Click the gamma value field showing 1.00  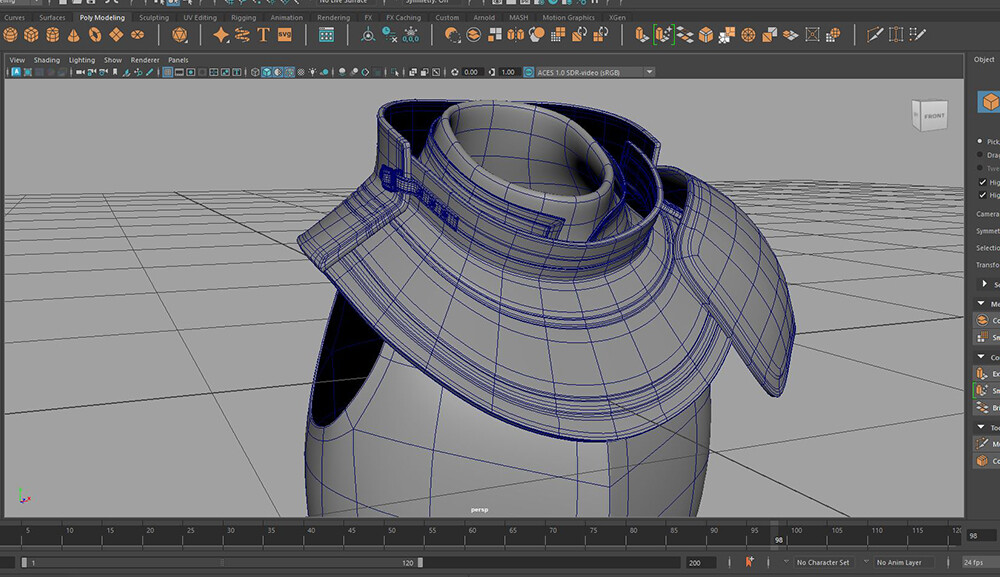[508, 72]
